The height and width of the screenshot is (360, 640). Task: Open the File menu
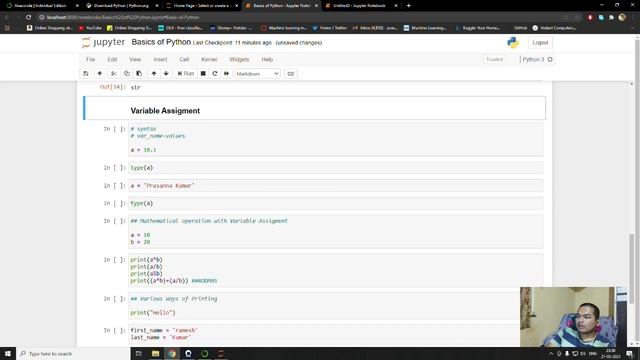pos(91,59)
